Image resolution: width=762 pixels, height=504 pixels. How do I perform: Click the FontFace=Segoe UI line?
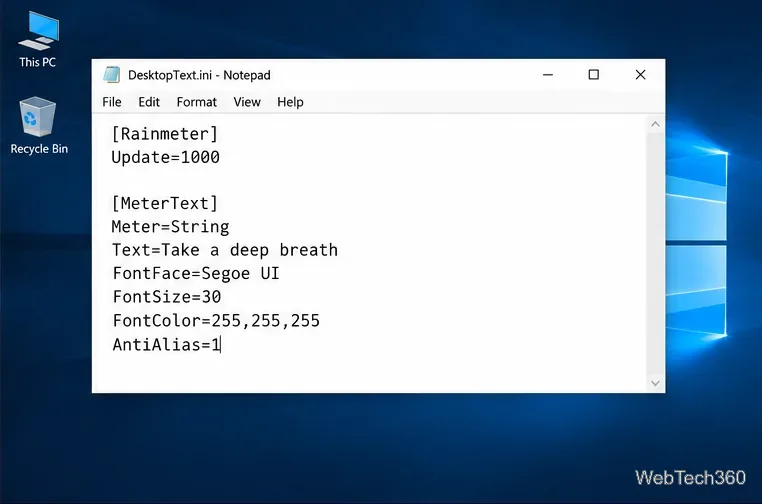click(x=196, y=273)
